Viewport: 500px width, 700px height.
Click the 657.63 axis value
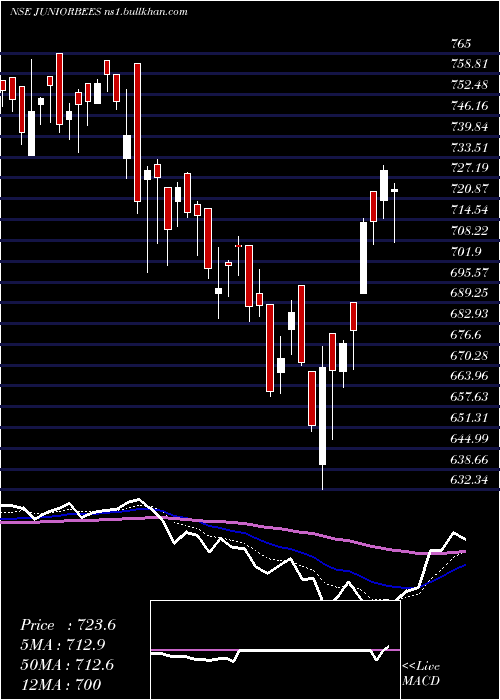(x=469, y=397)
